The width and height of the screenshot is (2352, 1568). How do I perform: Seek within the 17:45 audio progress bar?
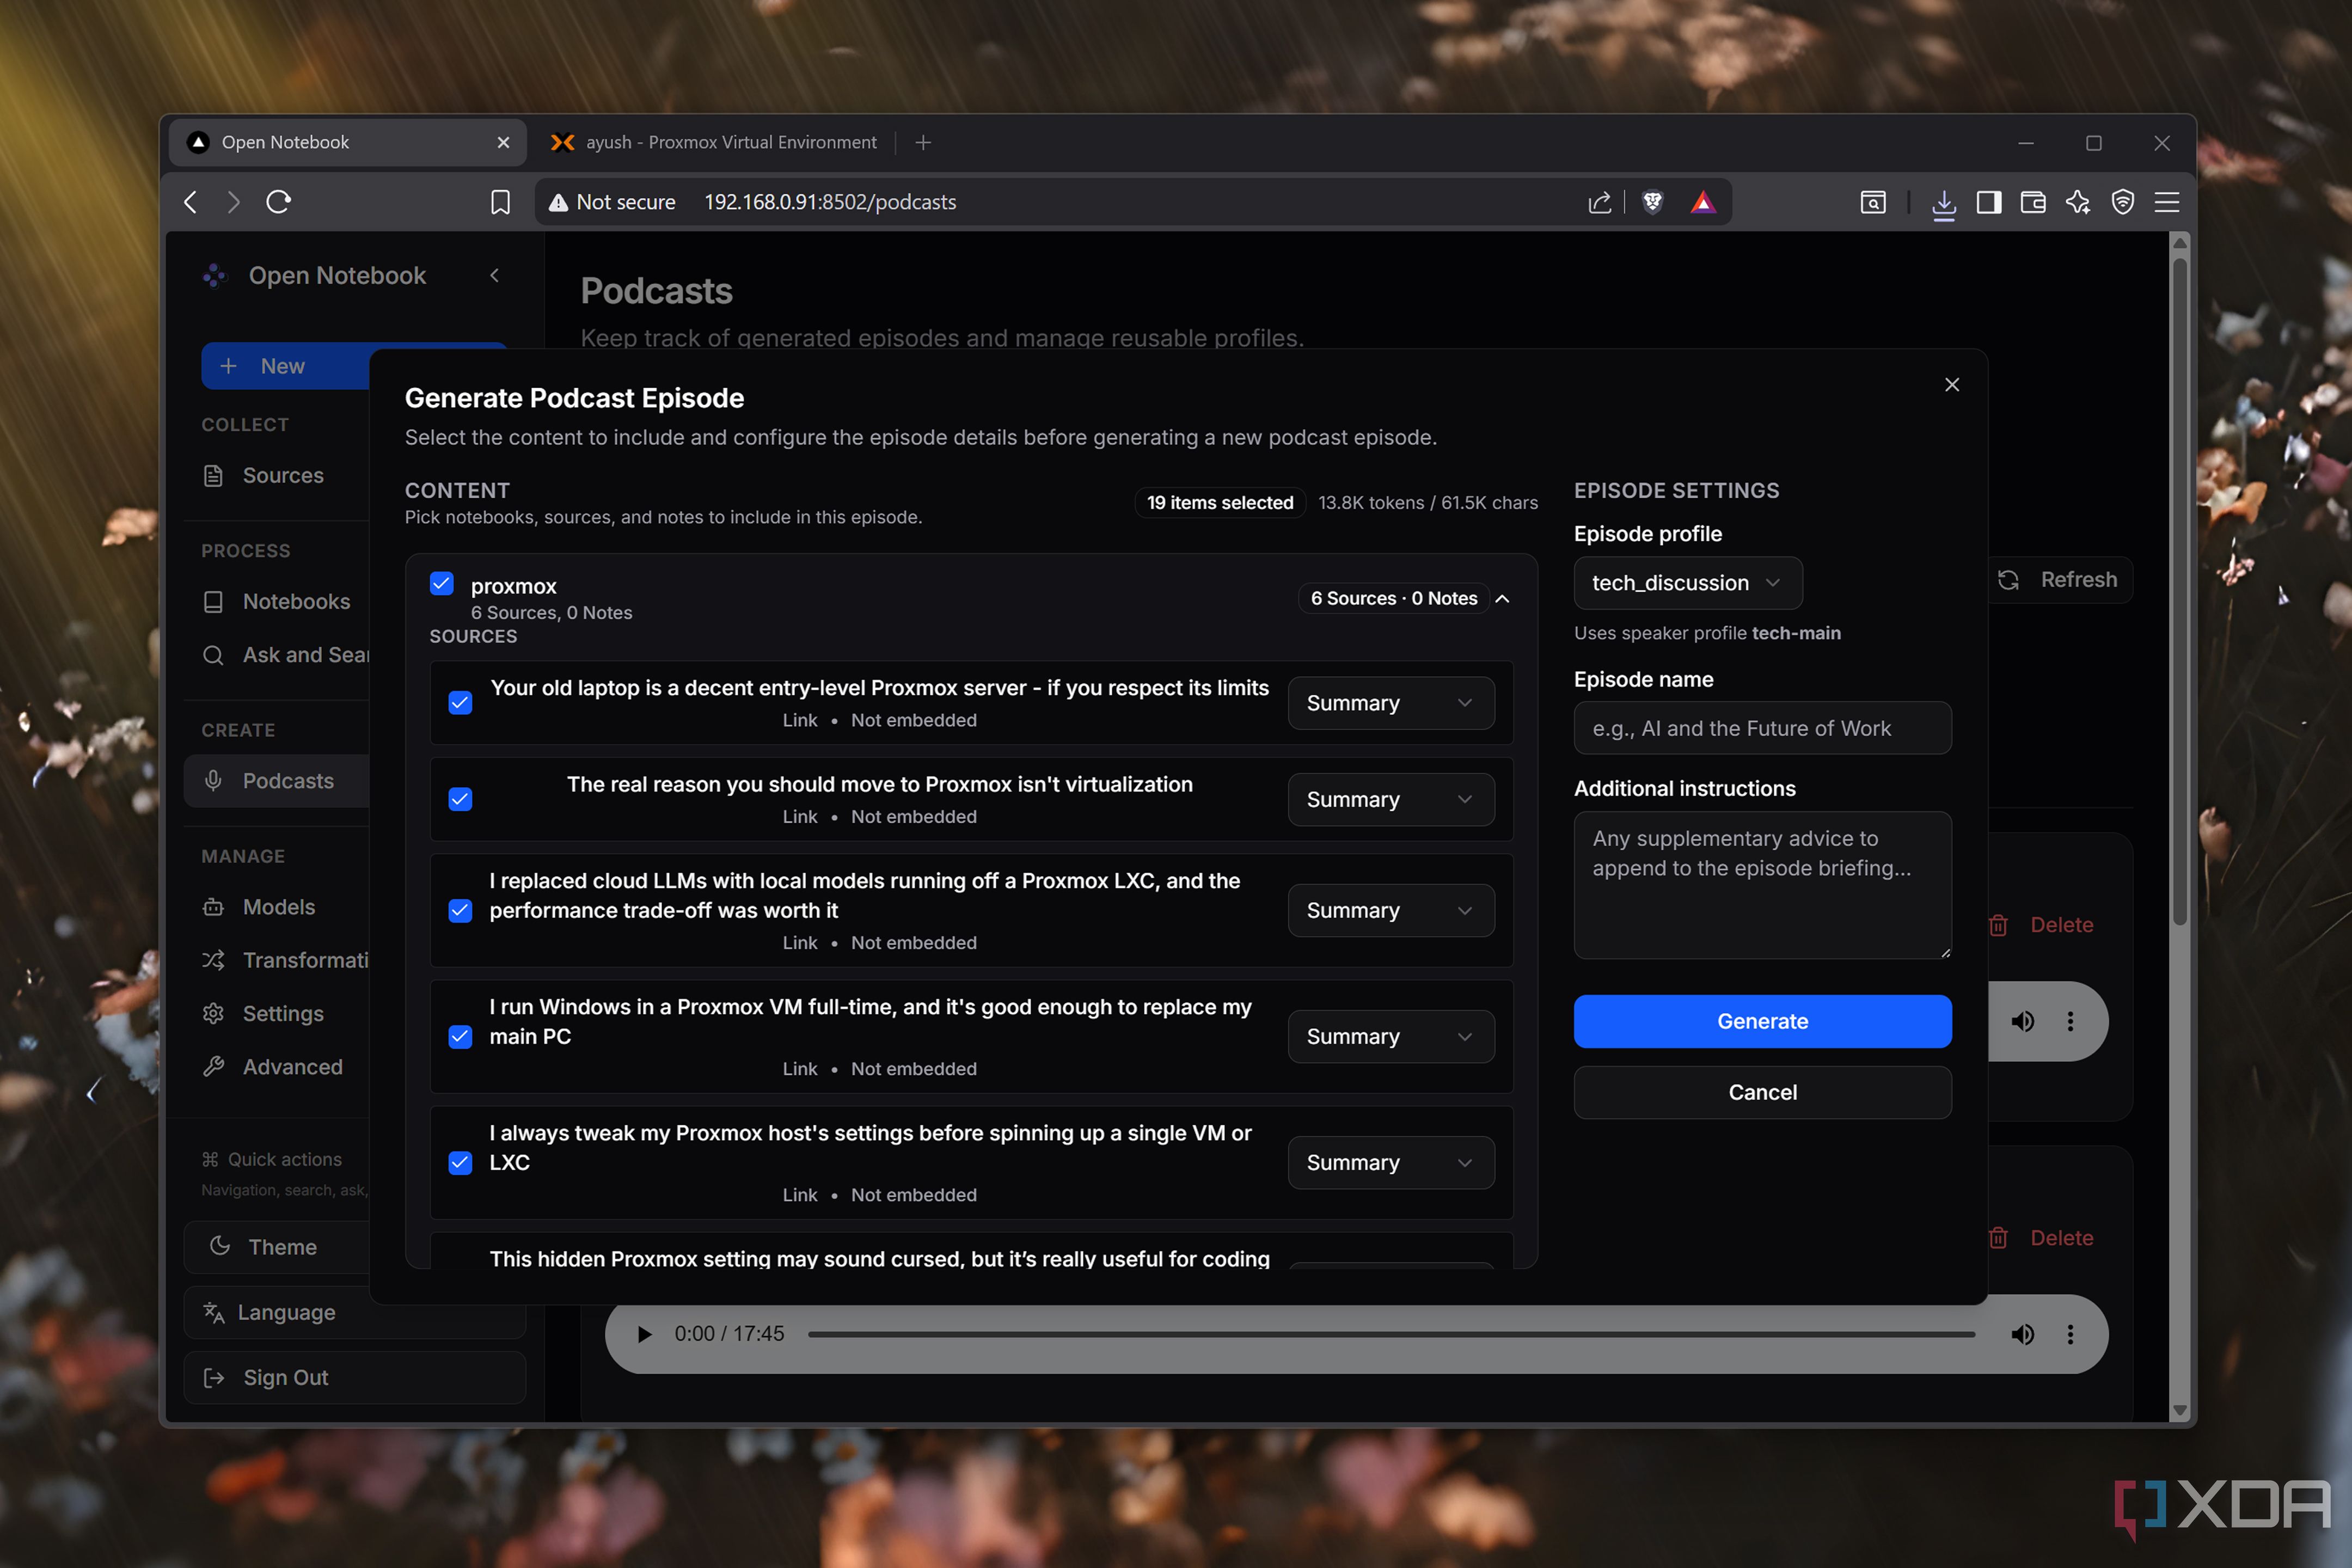click(1391, 1334)
